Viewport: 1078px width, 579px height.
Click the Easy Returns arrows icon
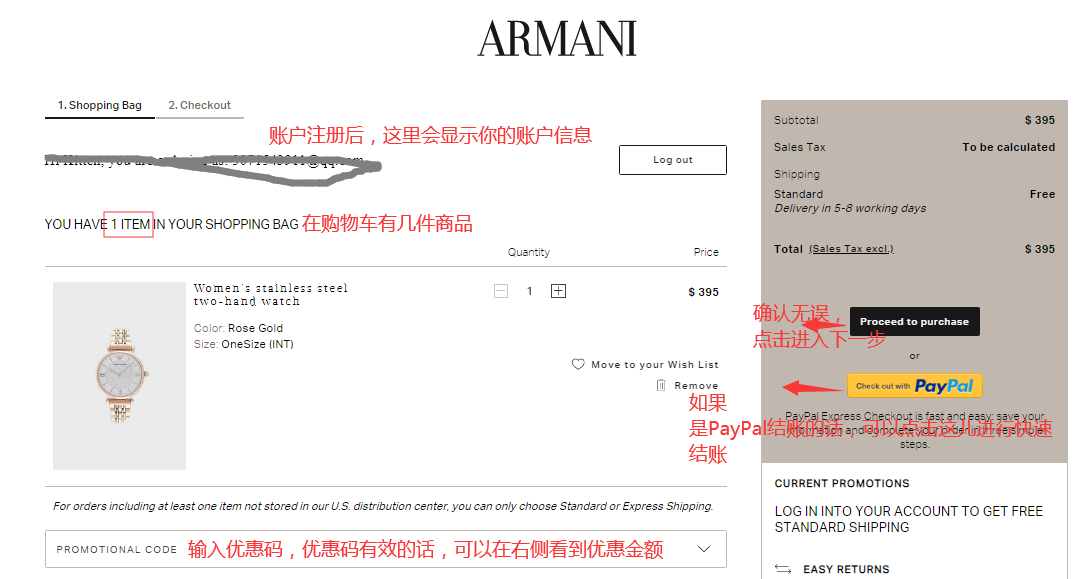click(x=782, y=569)
